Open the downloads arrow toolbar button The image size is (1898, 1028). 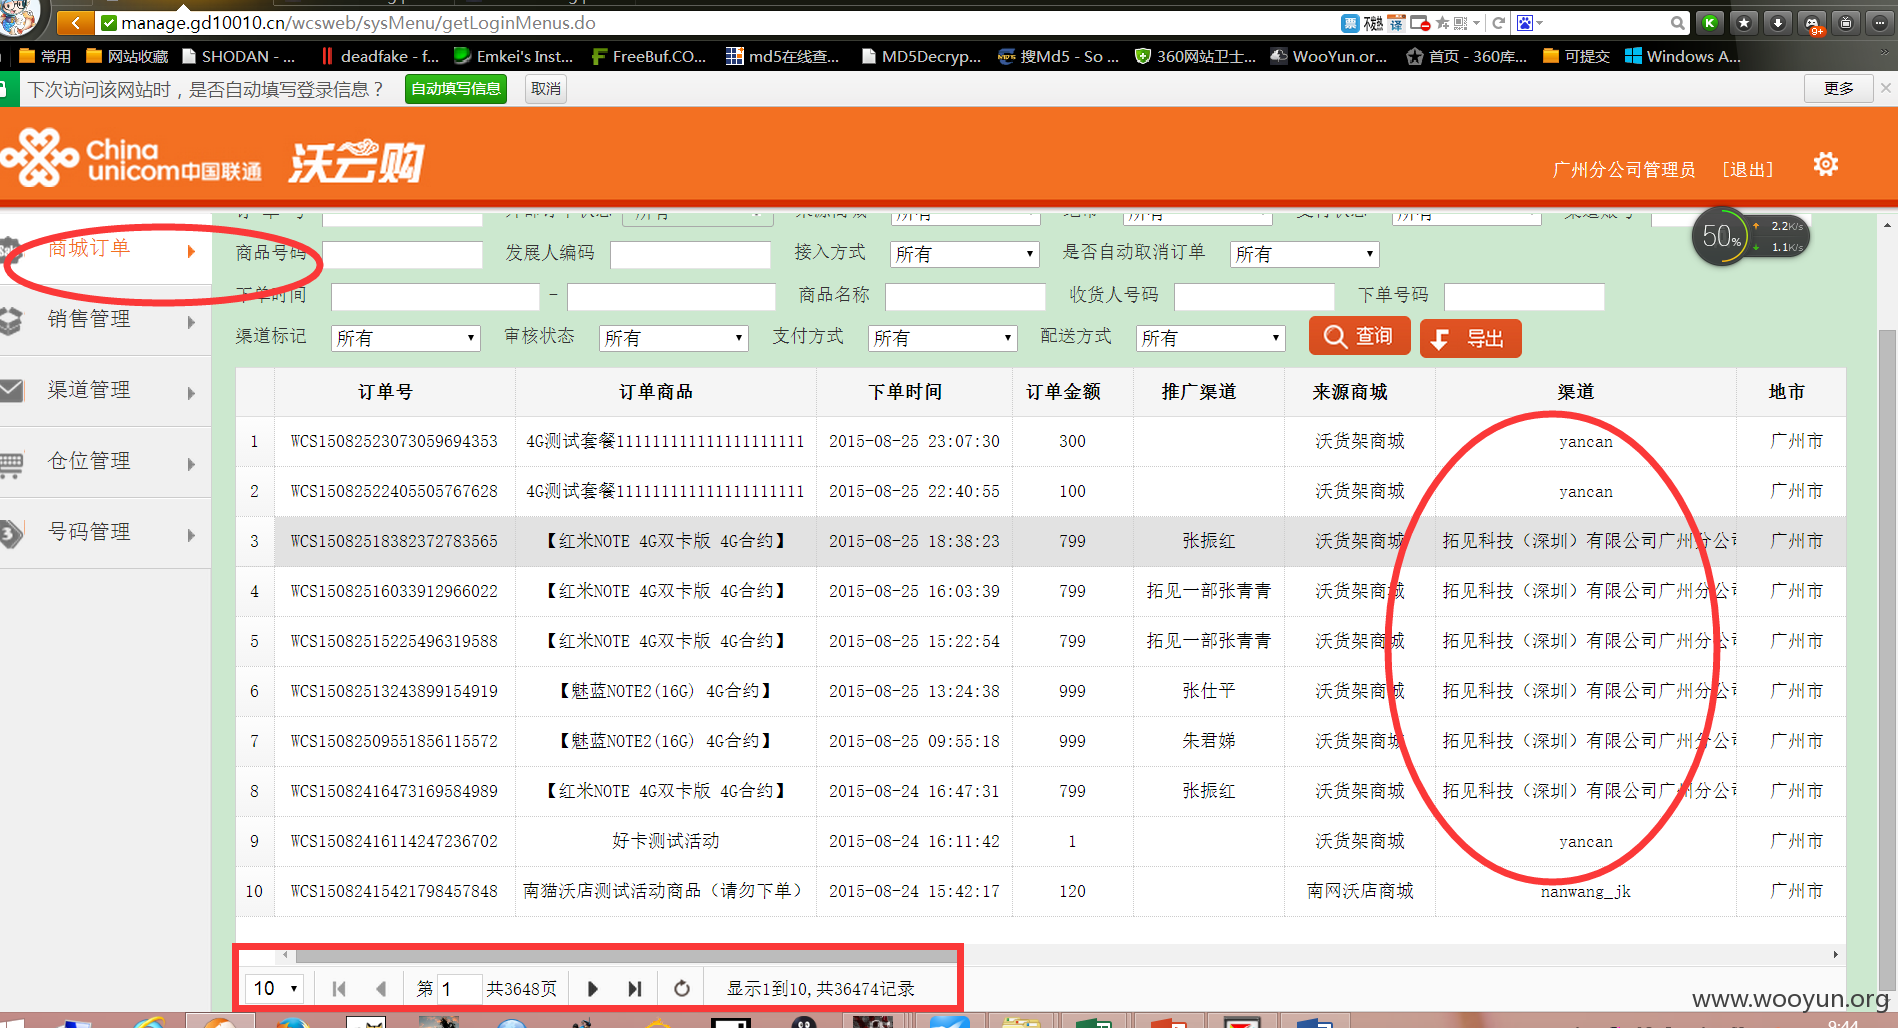(1778, 22)
